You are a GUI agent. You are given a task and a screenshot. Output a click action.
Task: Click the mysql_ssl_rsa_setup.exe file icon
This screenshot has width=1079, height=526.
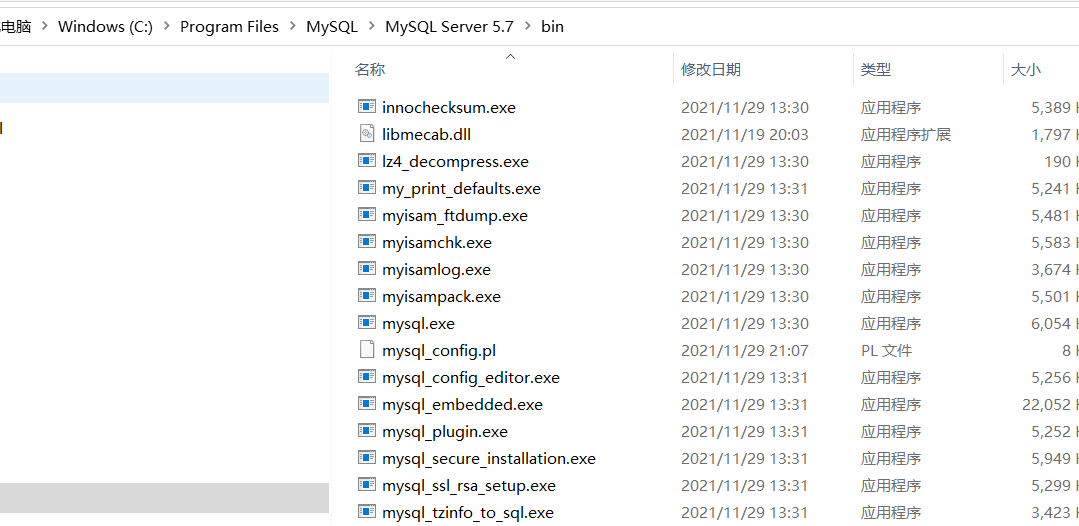pyautogui.click(x=367, y=485)
